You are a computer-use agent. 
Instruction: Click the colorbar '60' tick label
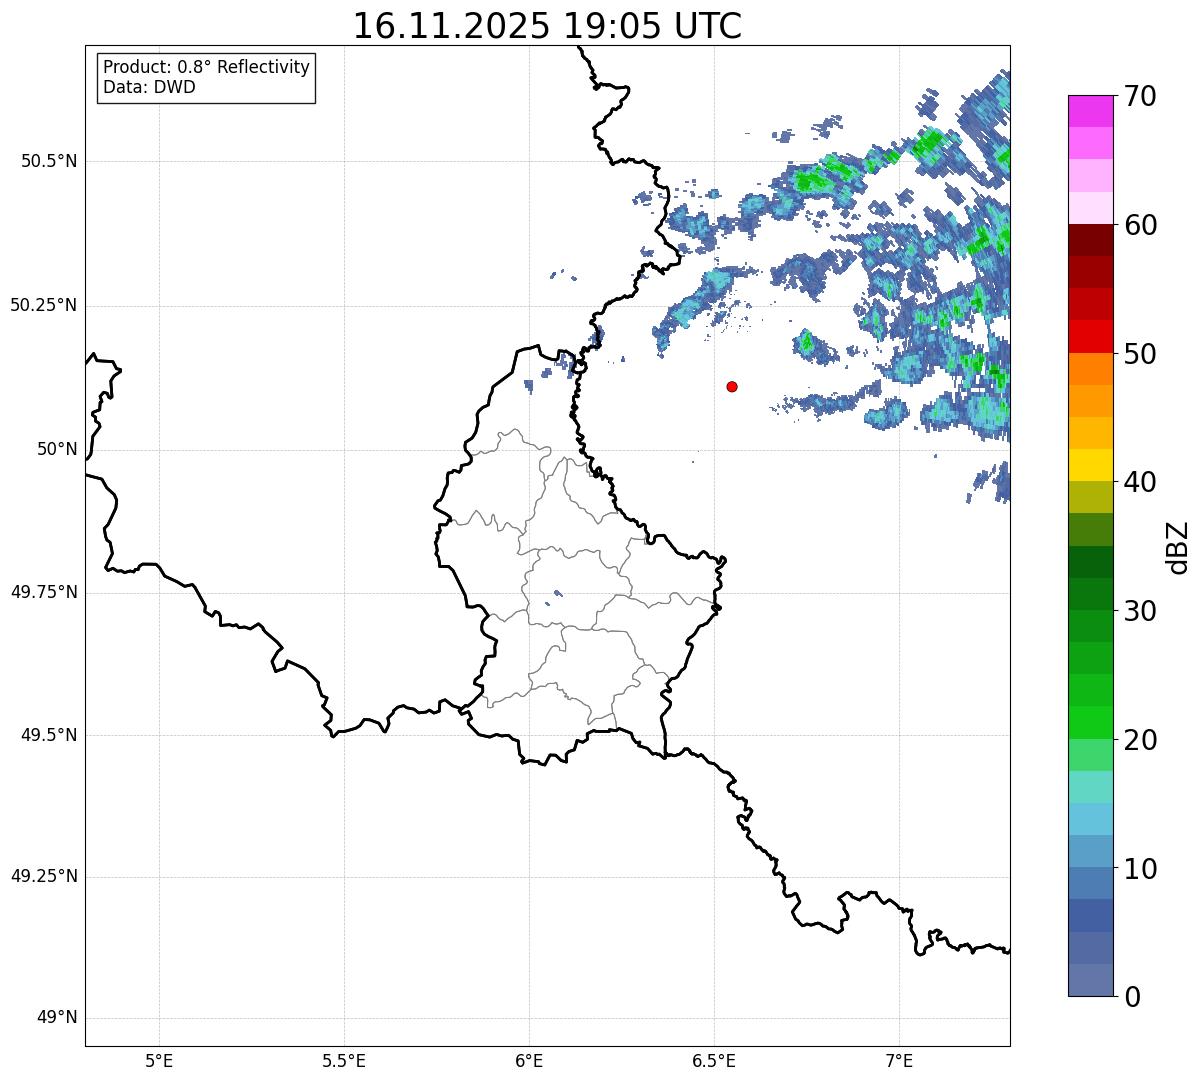(1140, 225)
